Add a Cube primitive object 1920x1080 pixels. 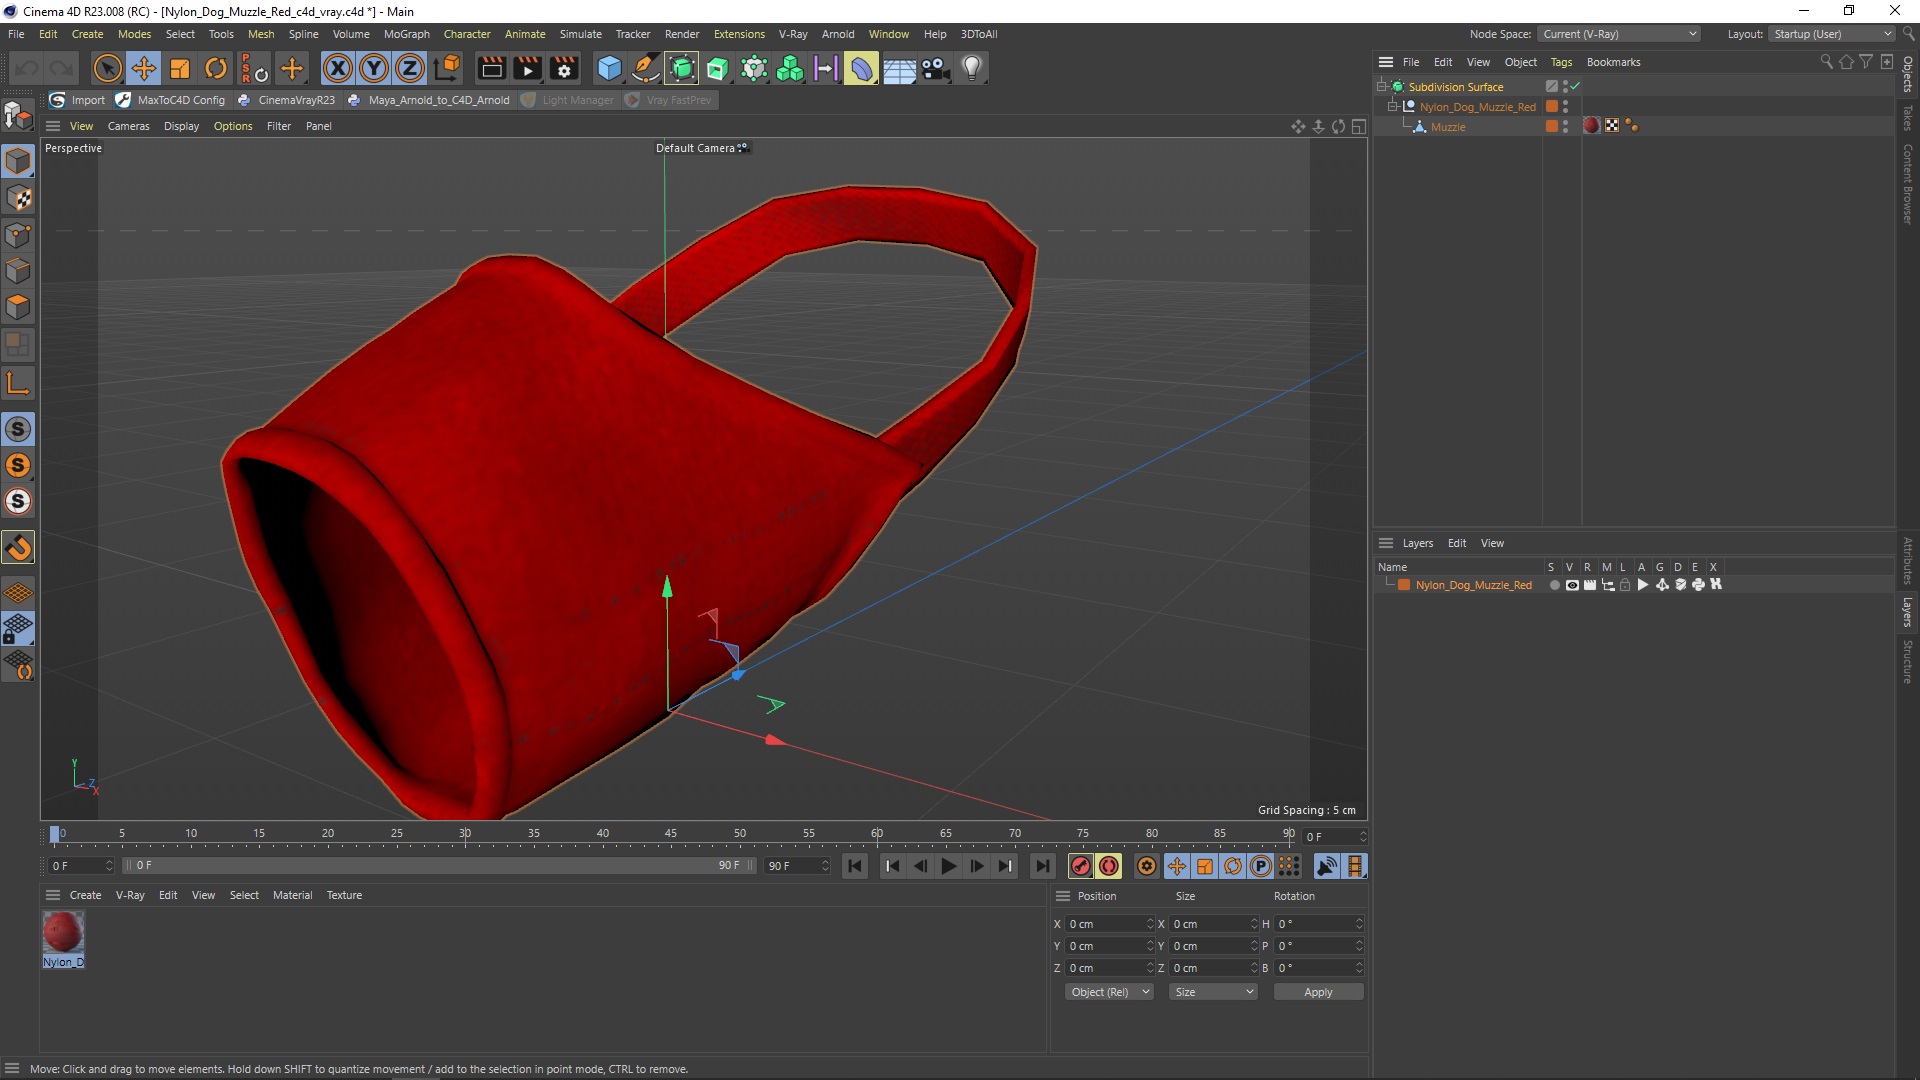point(609,68)
